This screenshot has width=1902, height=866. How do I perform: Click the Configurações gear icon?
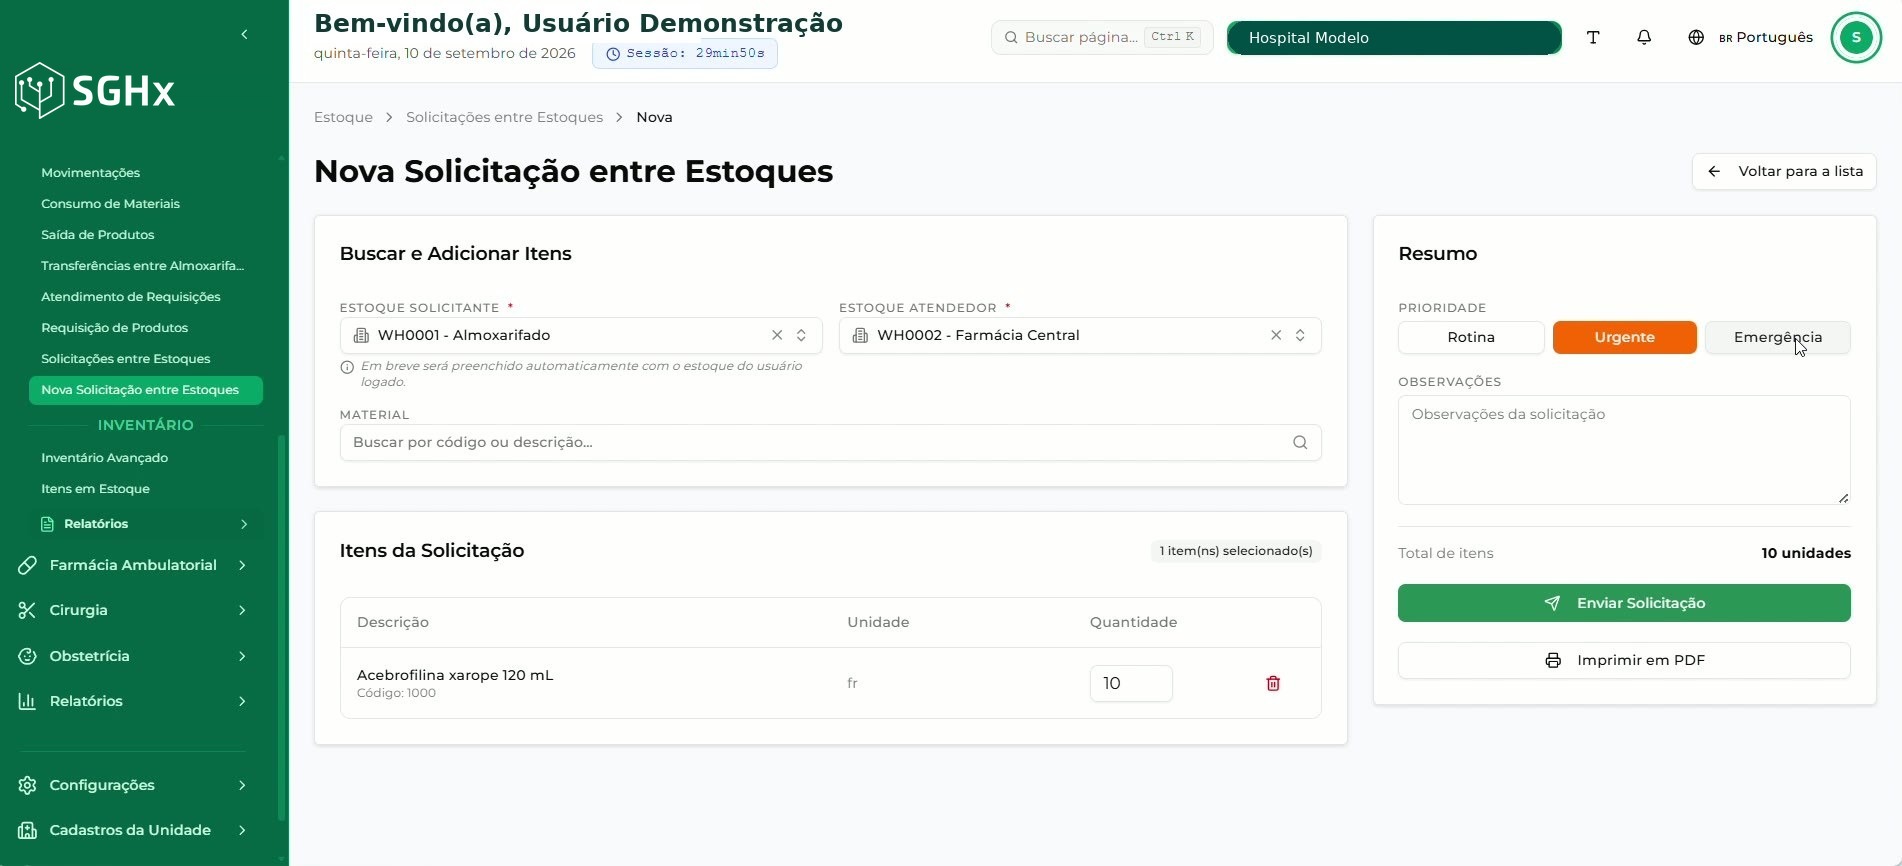28,785
